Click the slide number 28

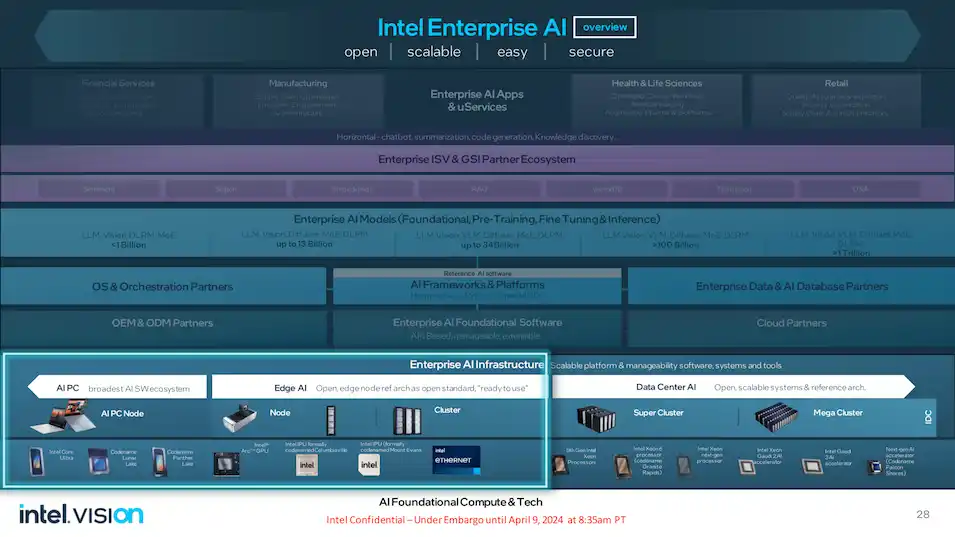[x=923, y=514]
